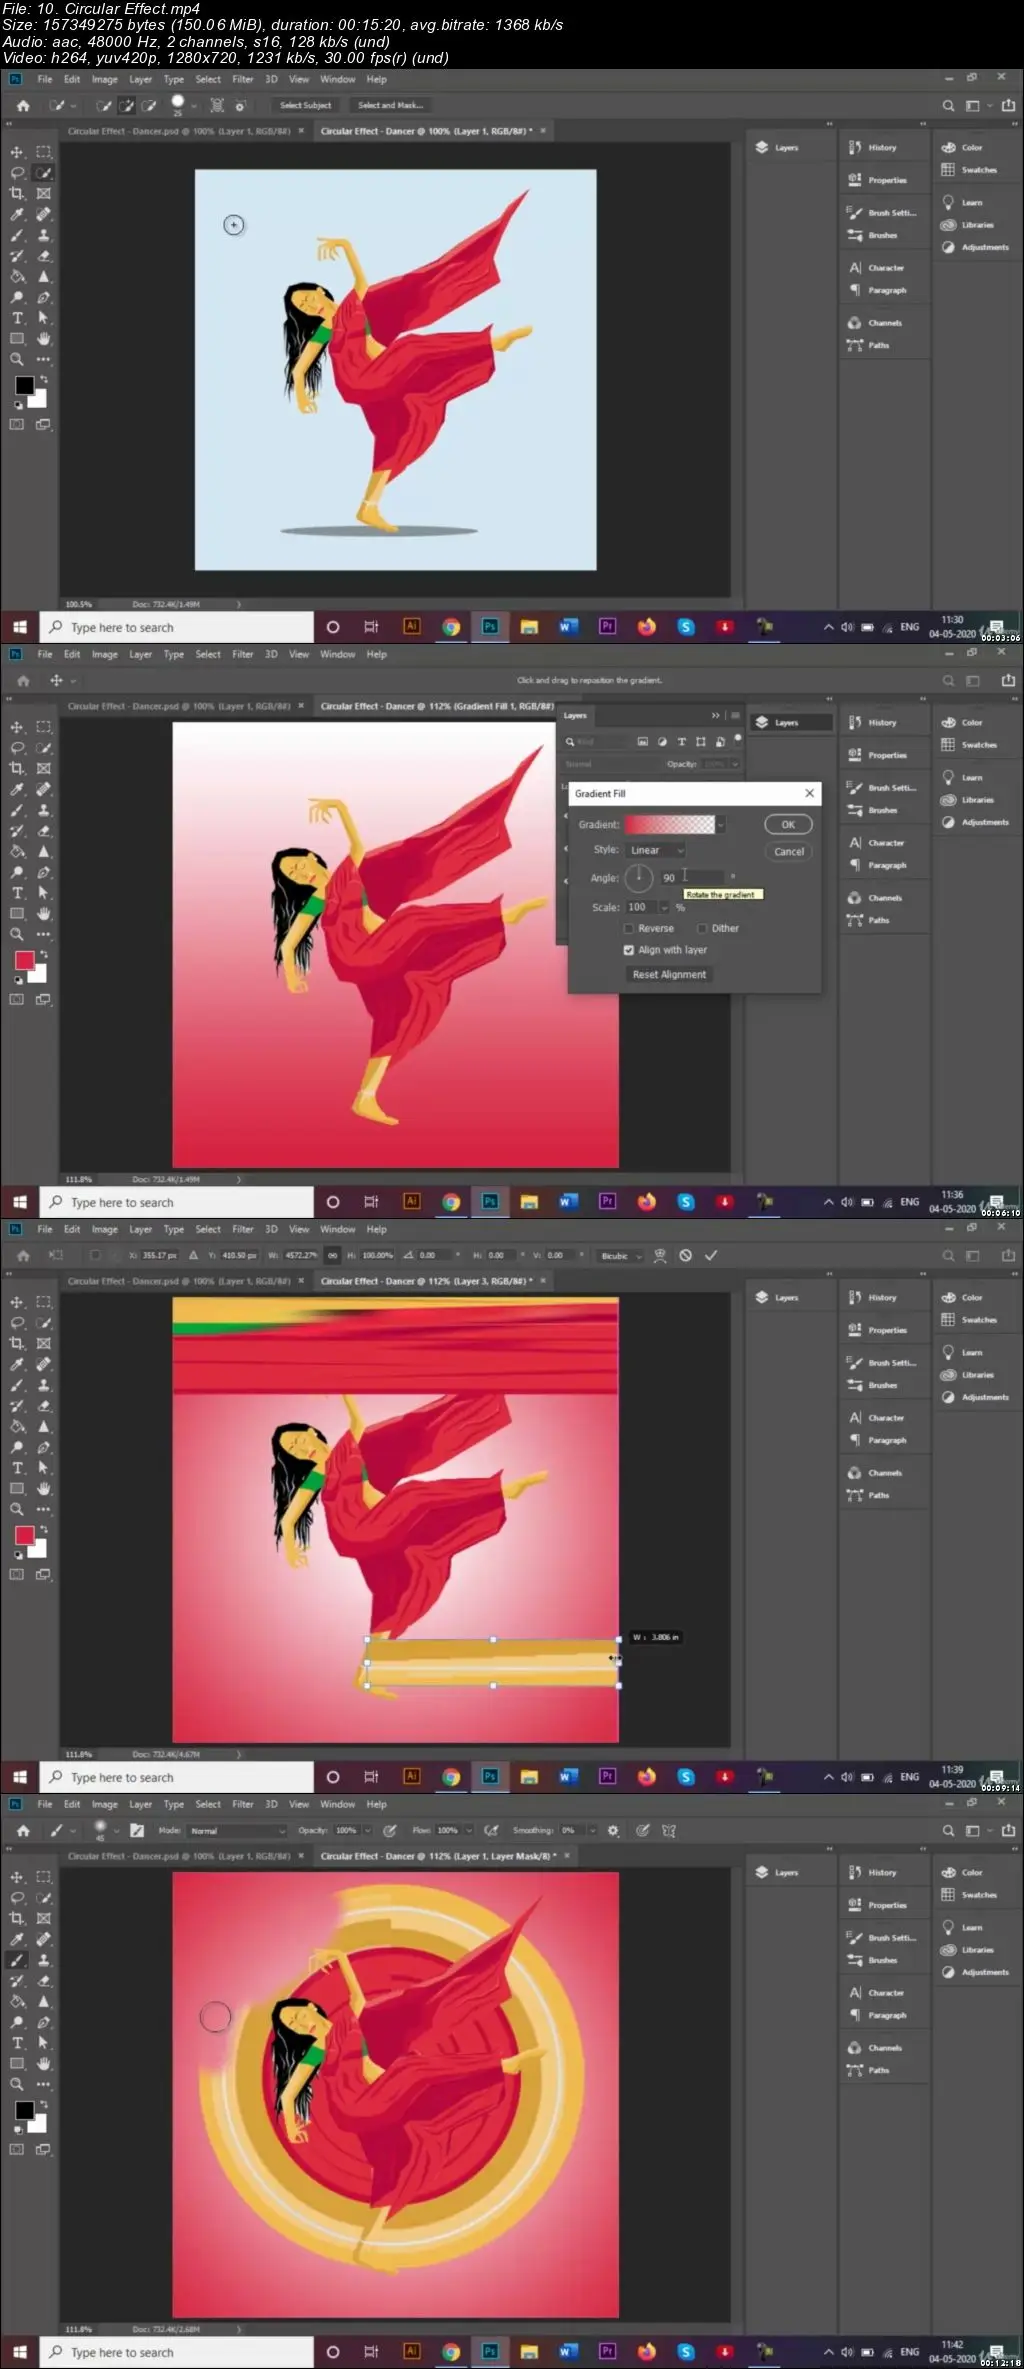1024x2369 pixels.
Task: Choose the Paint Bucket tool in the Layer Mask frame
Action: [x=17, y=2002]
